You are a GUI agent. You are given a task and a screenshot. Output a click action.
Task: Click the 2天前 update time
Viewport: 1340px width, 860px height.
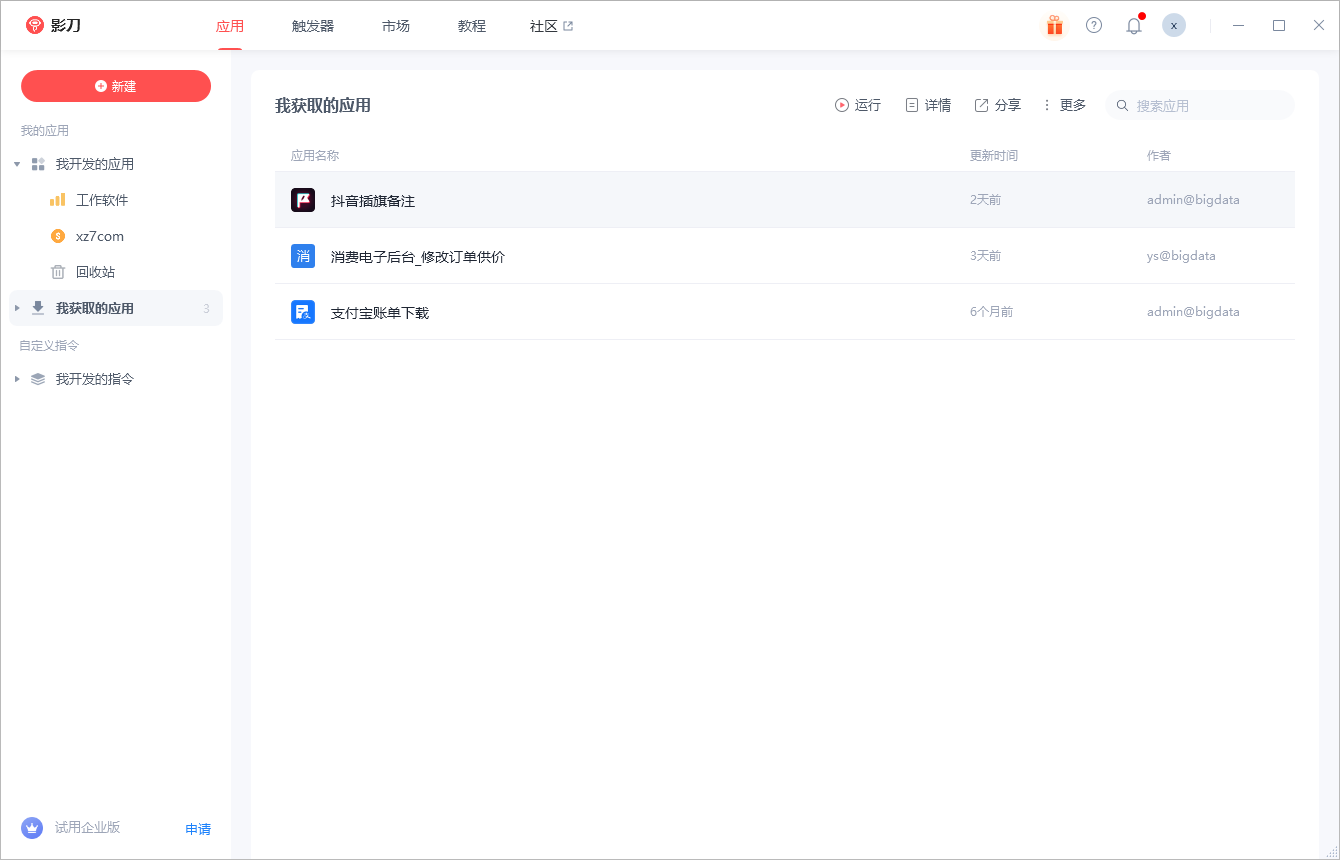tap(985, 200)
